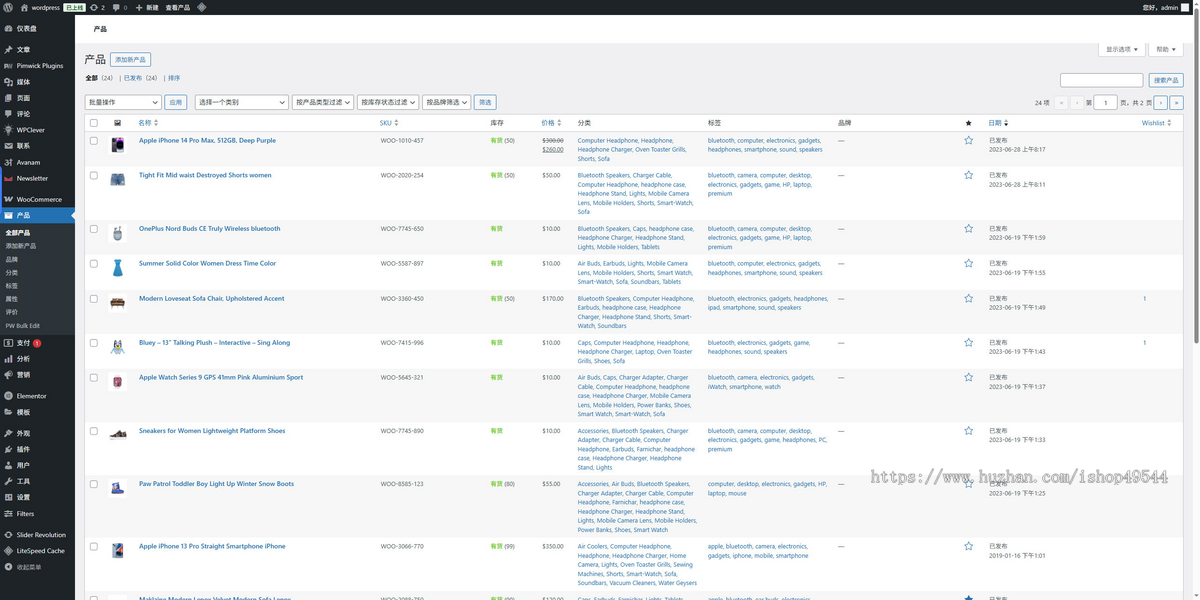
Task: Sort the table by the Wishlist column
Action: 1156,123
